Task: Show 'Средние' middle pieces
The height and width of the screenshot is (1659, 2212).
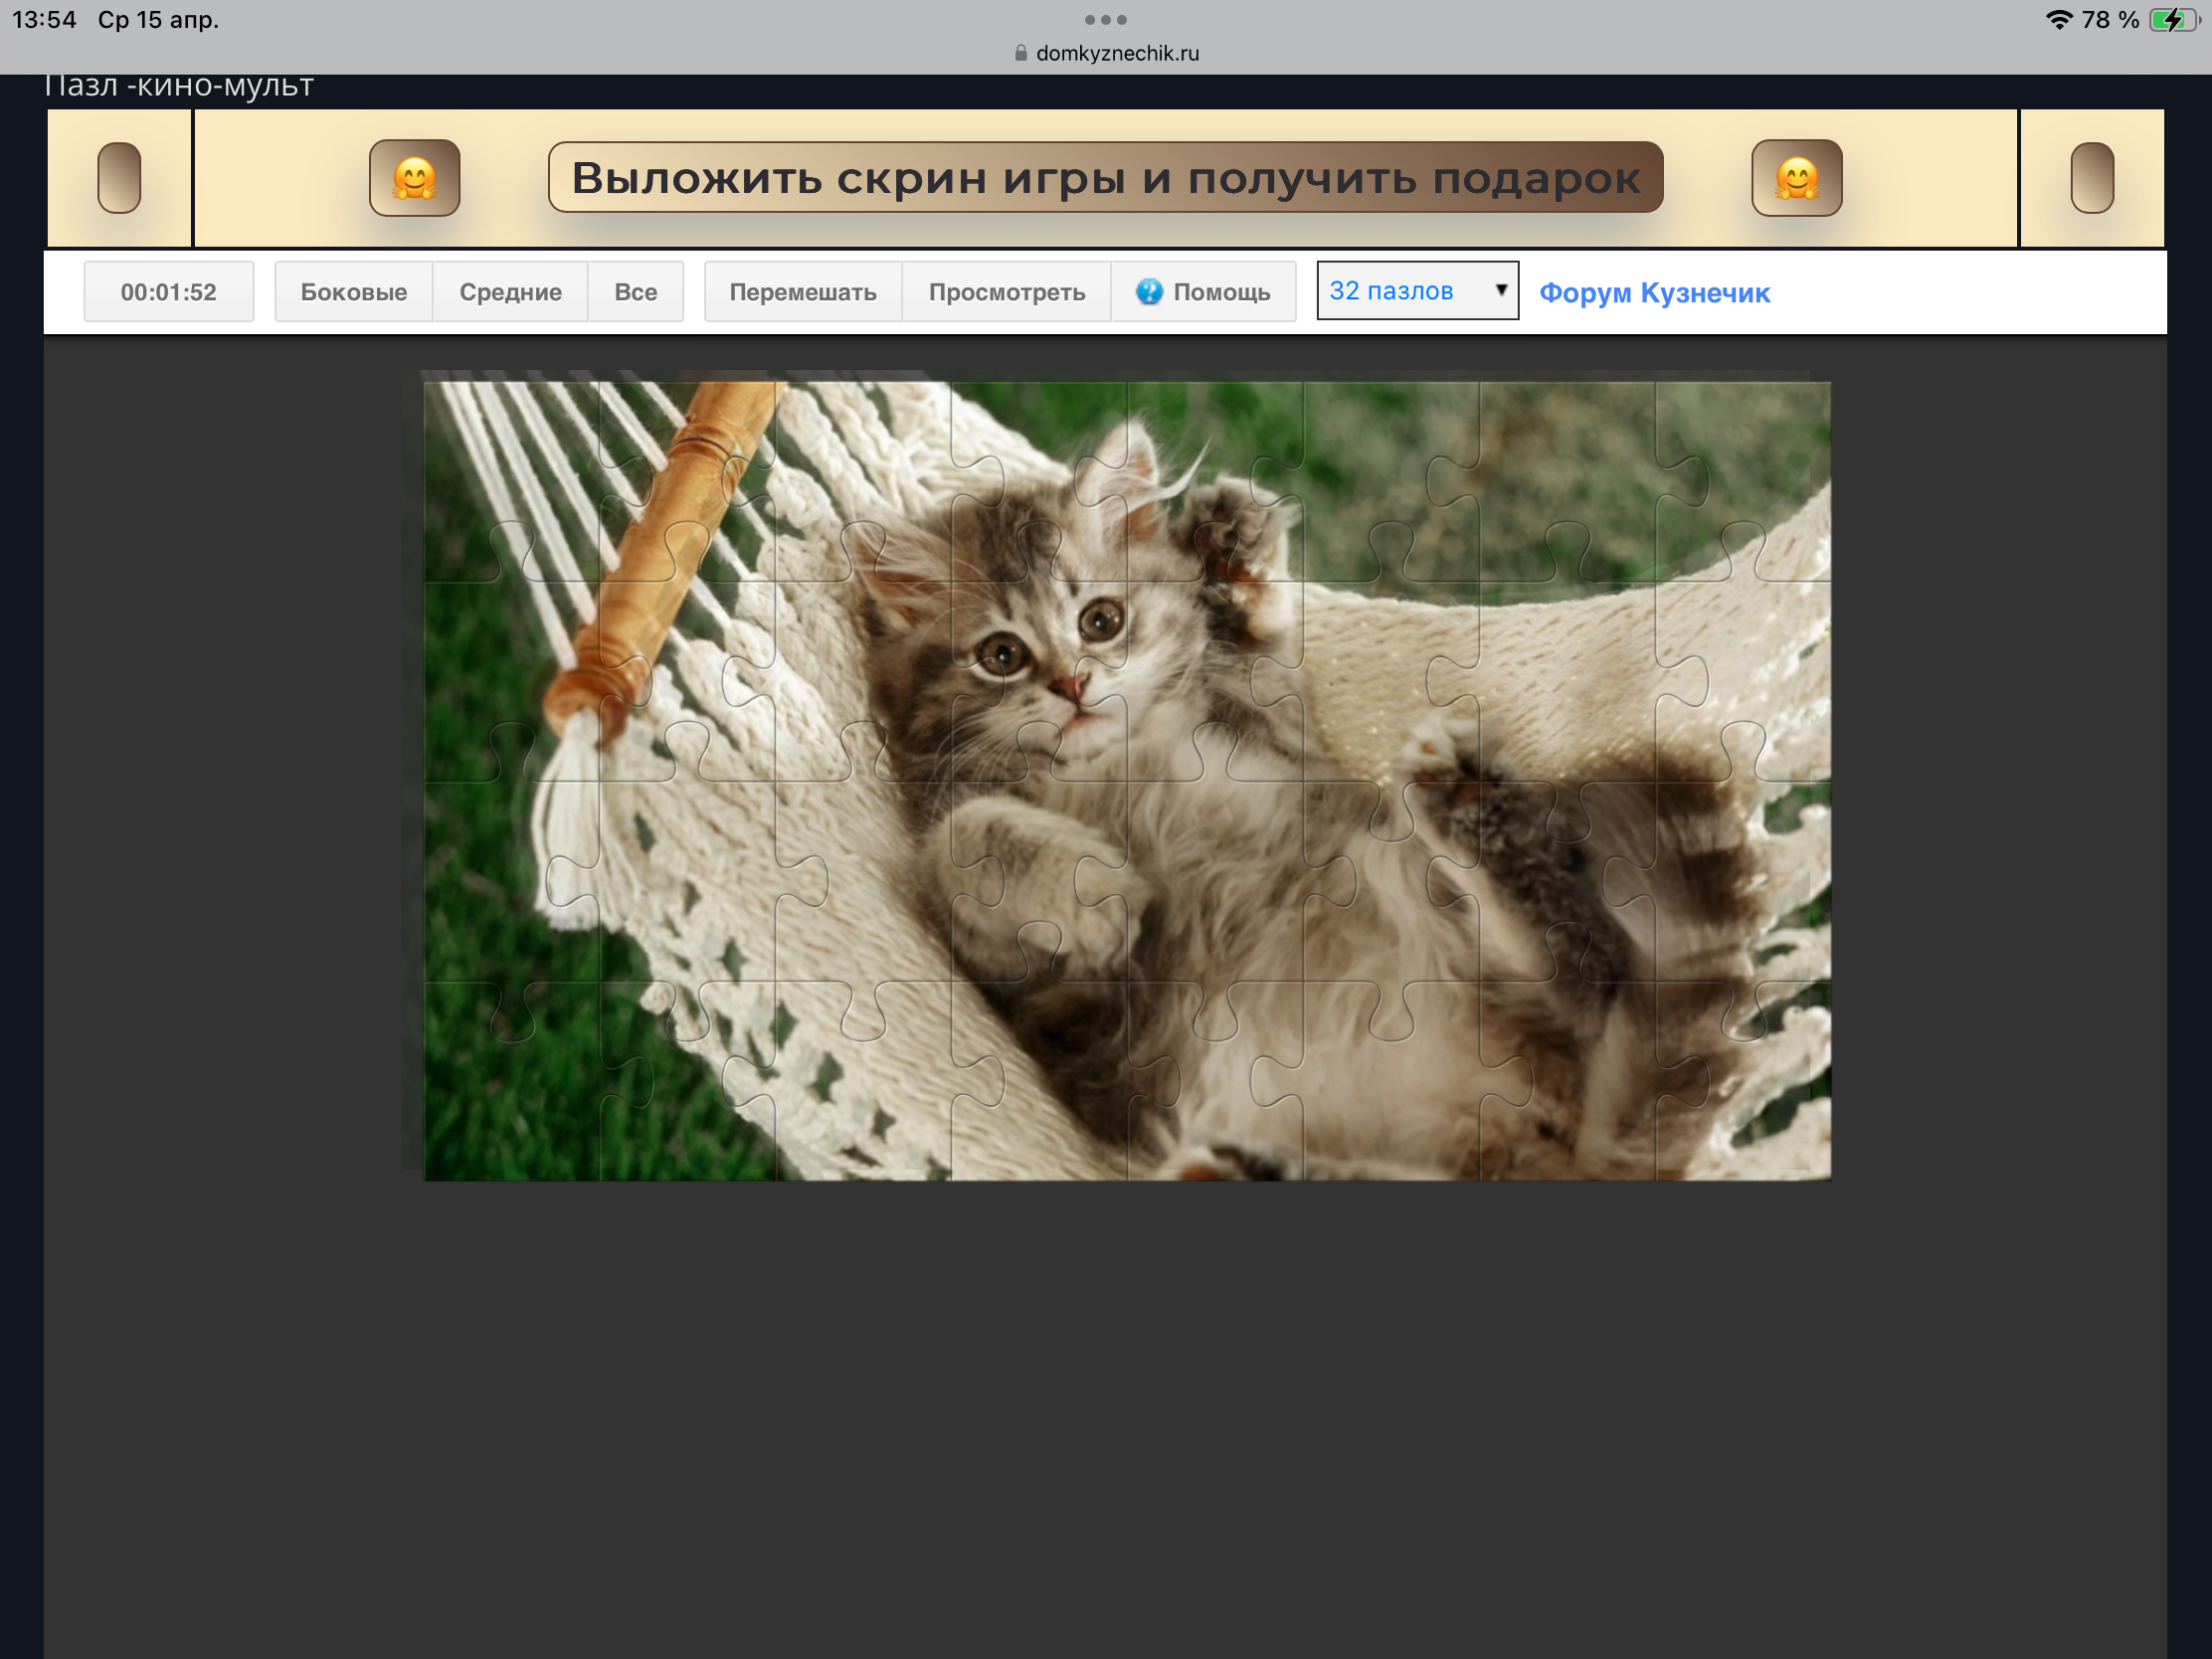Action: pyautogui.click(x=510, y=292)
